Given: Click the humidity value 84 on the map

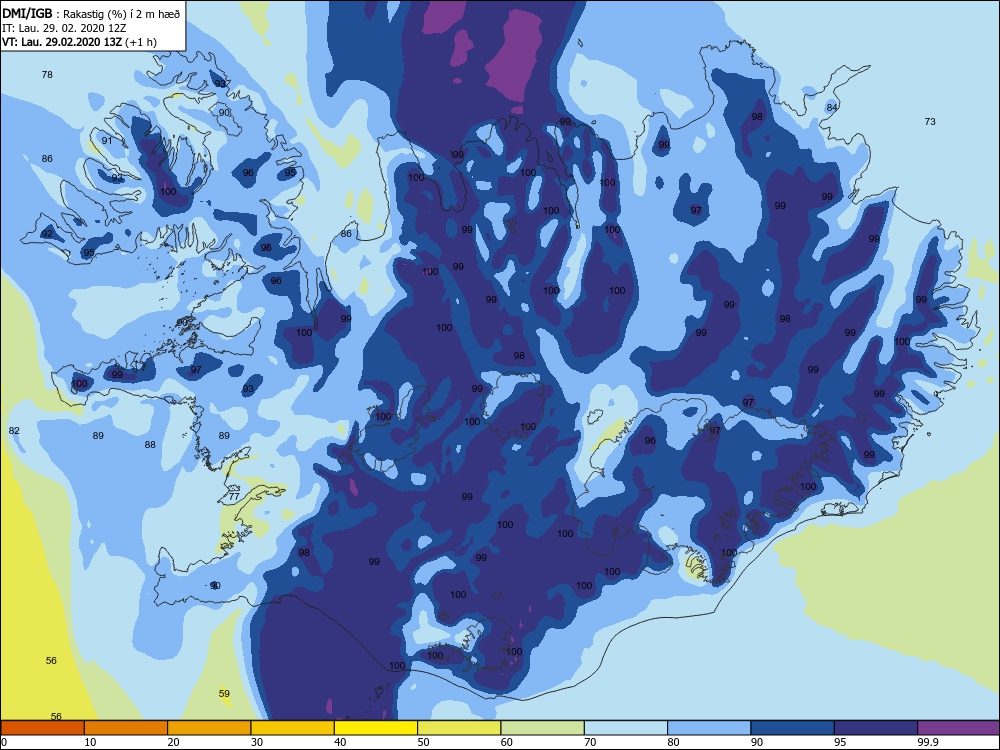Looking at the screenshot, I should 832,107.
